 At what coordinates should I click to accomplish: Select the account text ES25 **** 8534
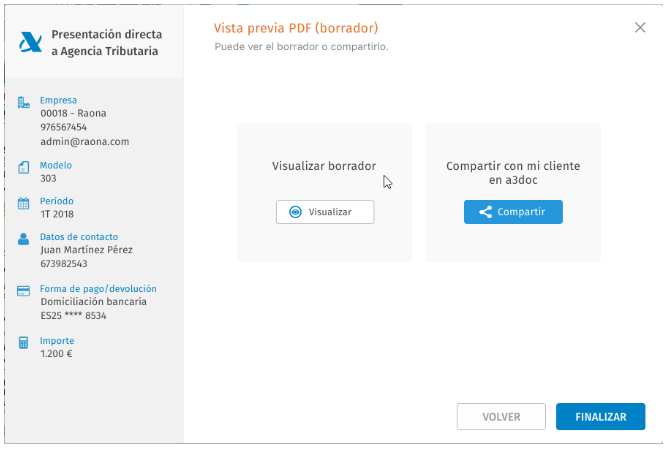[x=73, y=316]
